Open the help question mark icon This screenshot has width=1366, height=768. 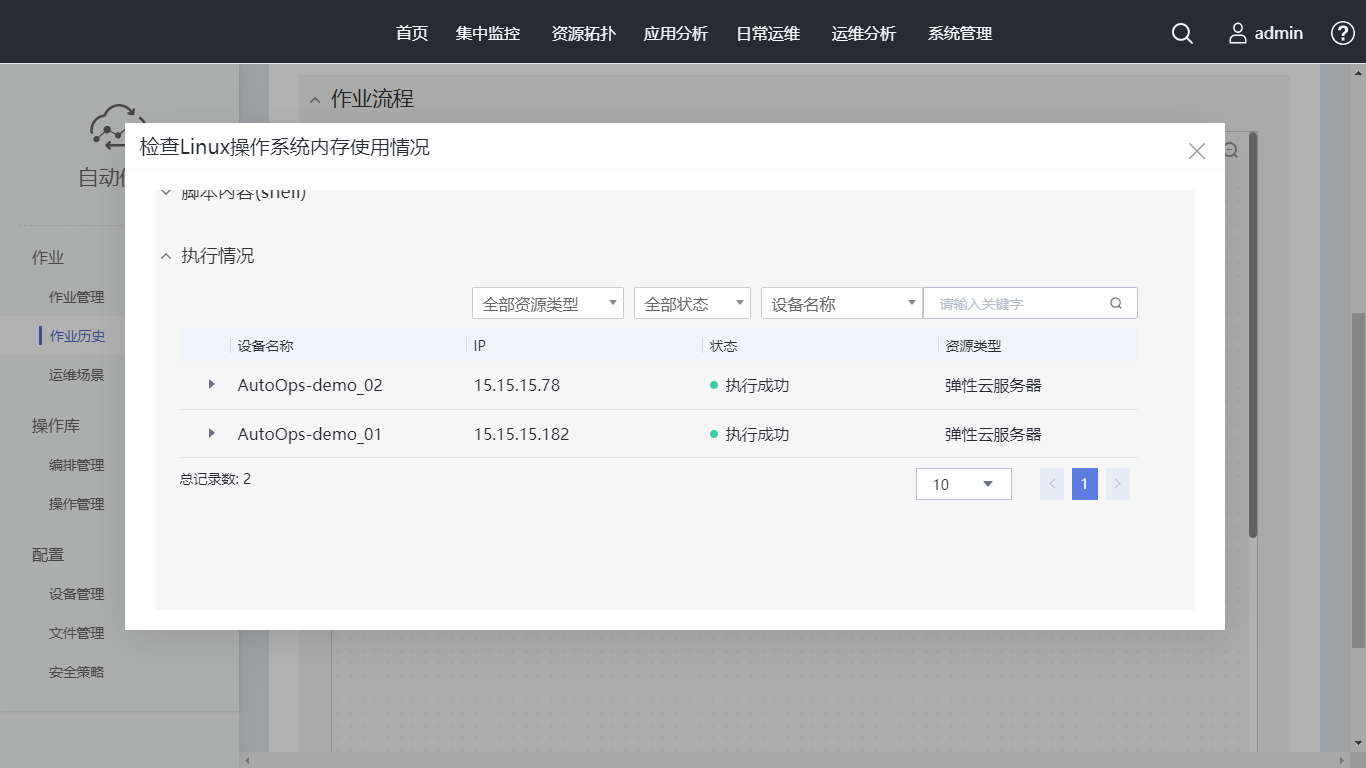click(x=1342, y=33)
